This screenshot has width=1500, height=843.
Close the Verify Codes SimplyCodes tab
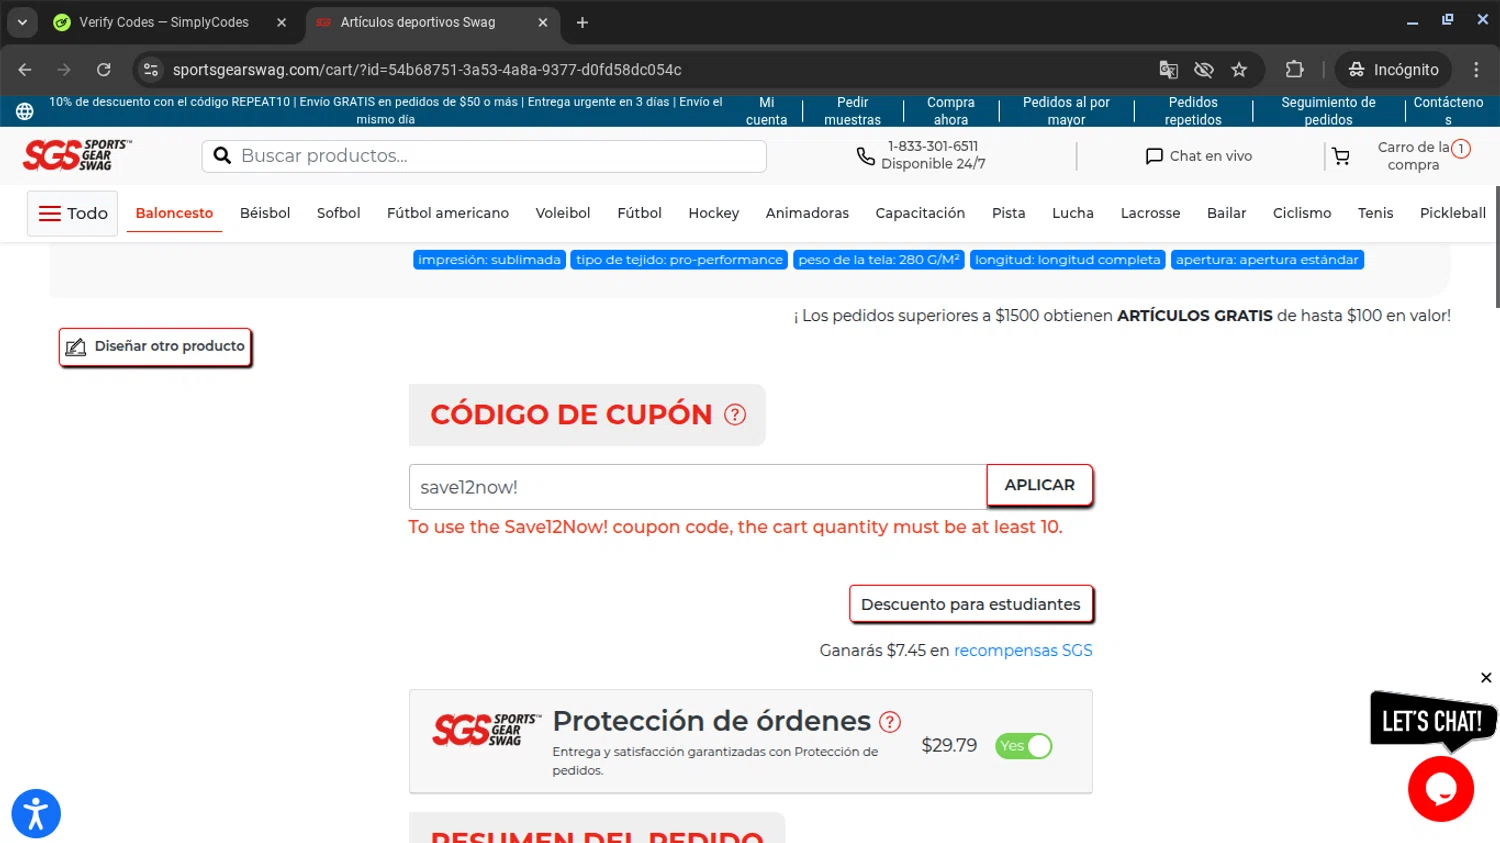tap(281, 22)
